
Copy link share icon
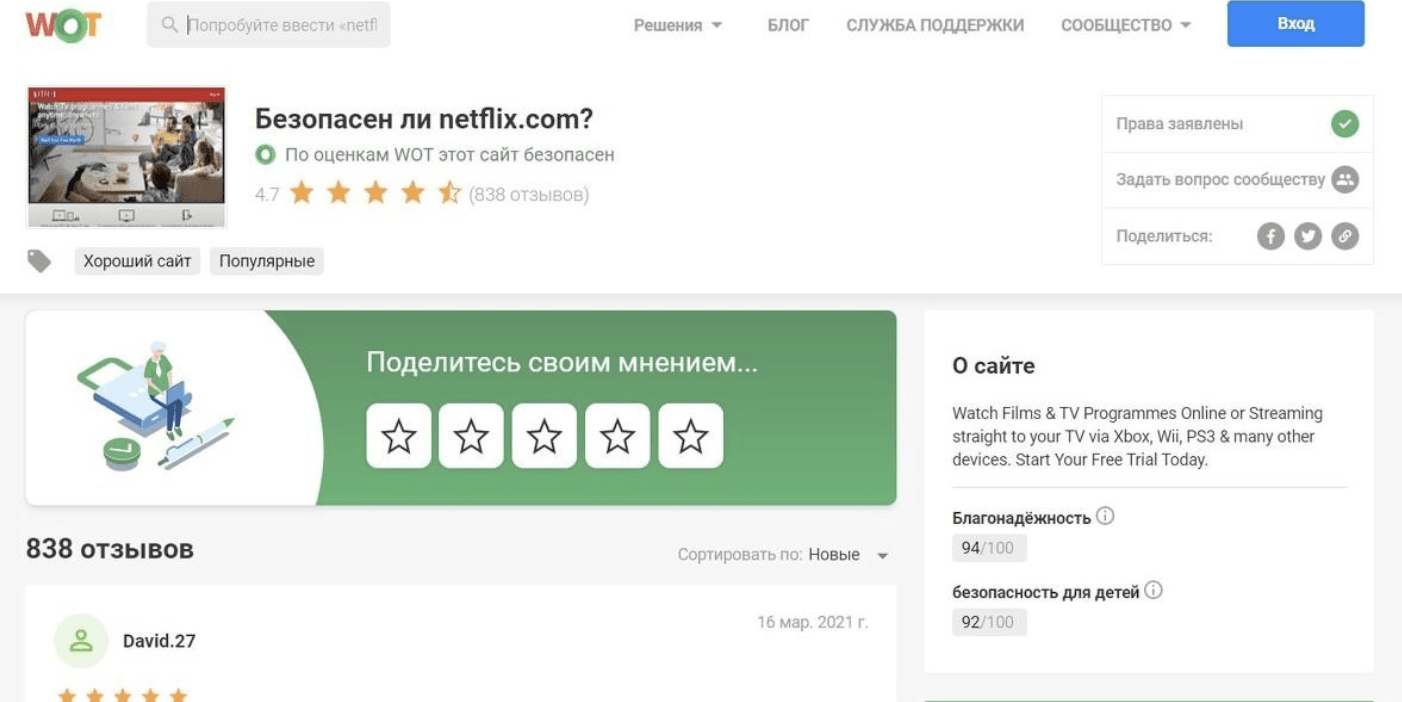1345,236
